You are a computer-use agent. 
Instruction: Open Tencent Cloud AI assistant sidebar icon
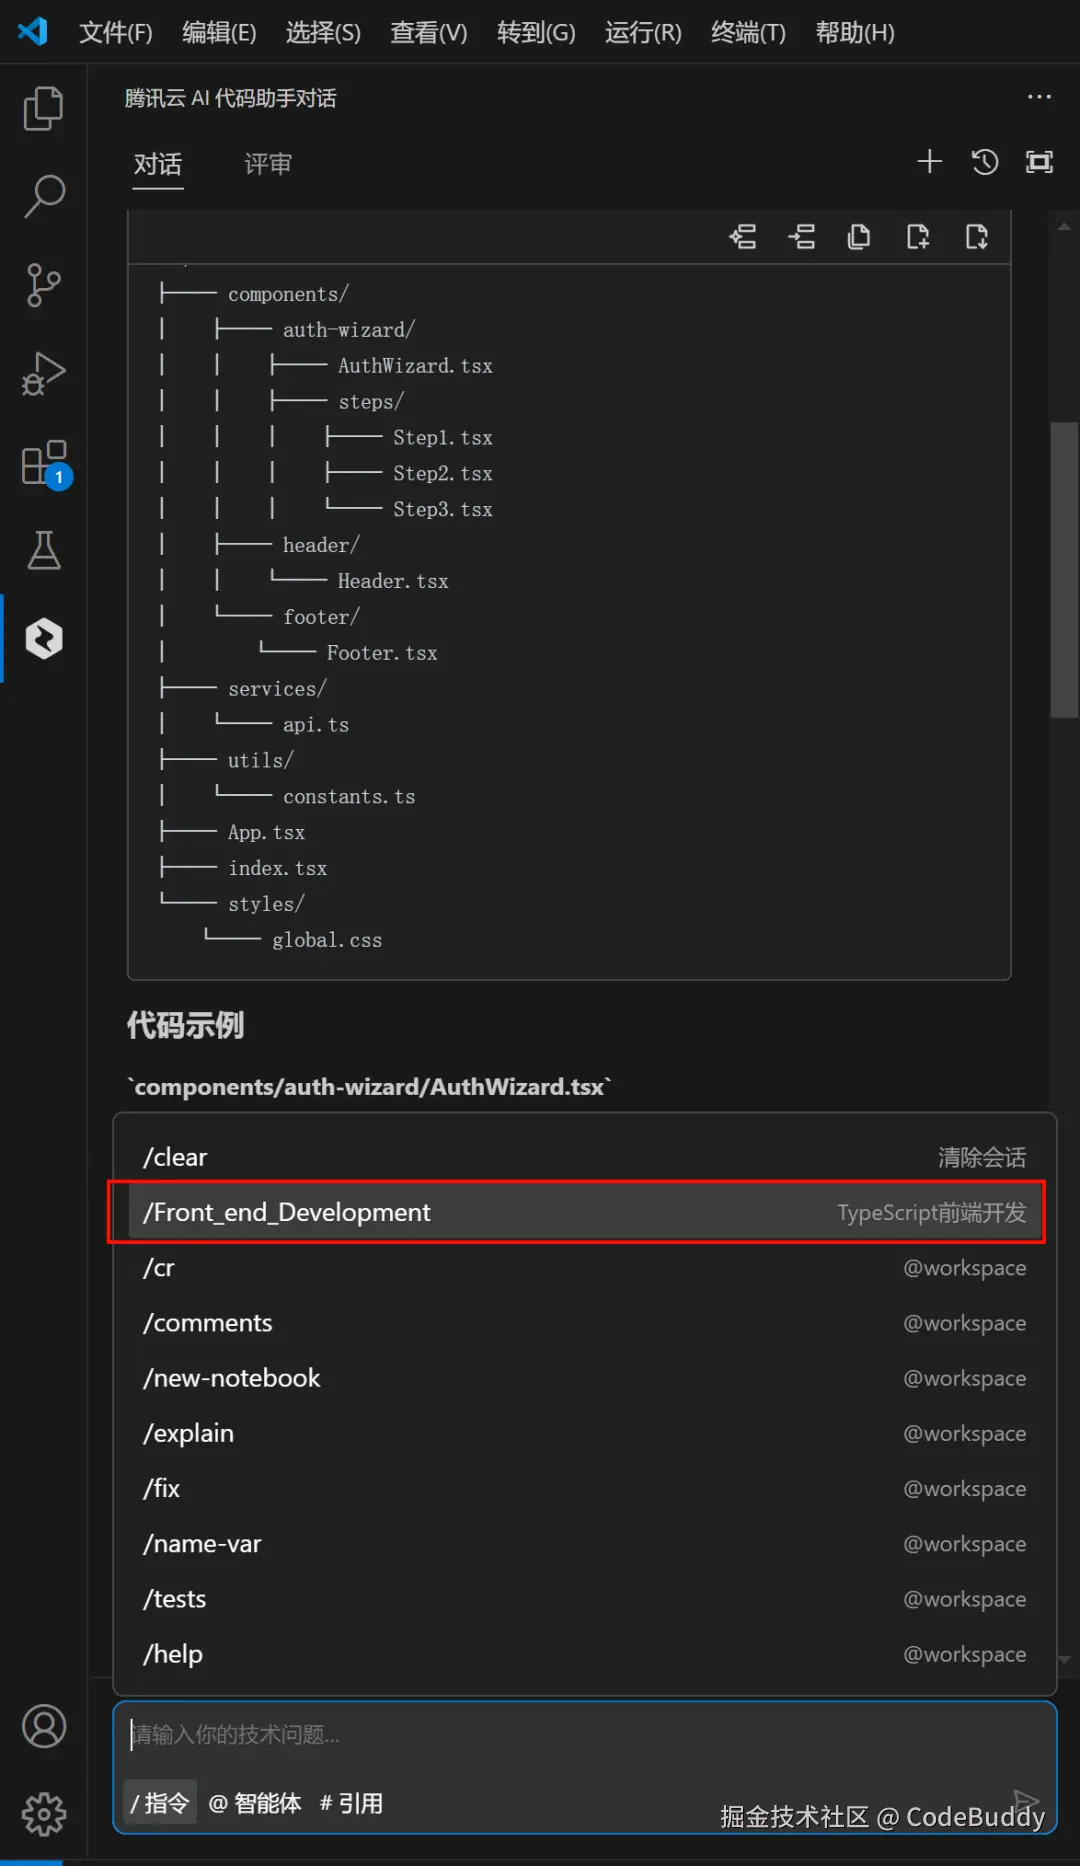tap(43, 639)
